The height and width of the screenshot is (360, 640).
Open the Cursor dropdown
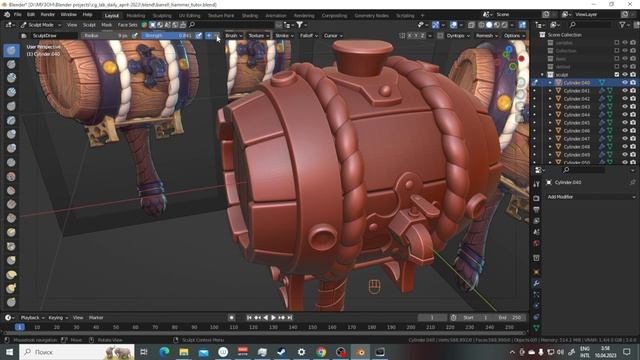coord(333,36)
